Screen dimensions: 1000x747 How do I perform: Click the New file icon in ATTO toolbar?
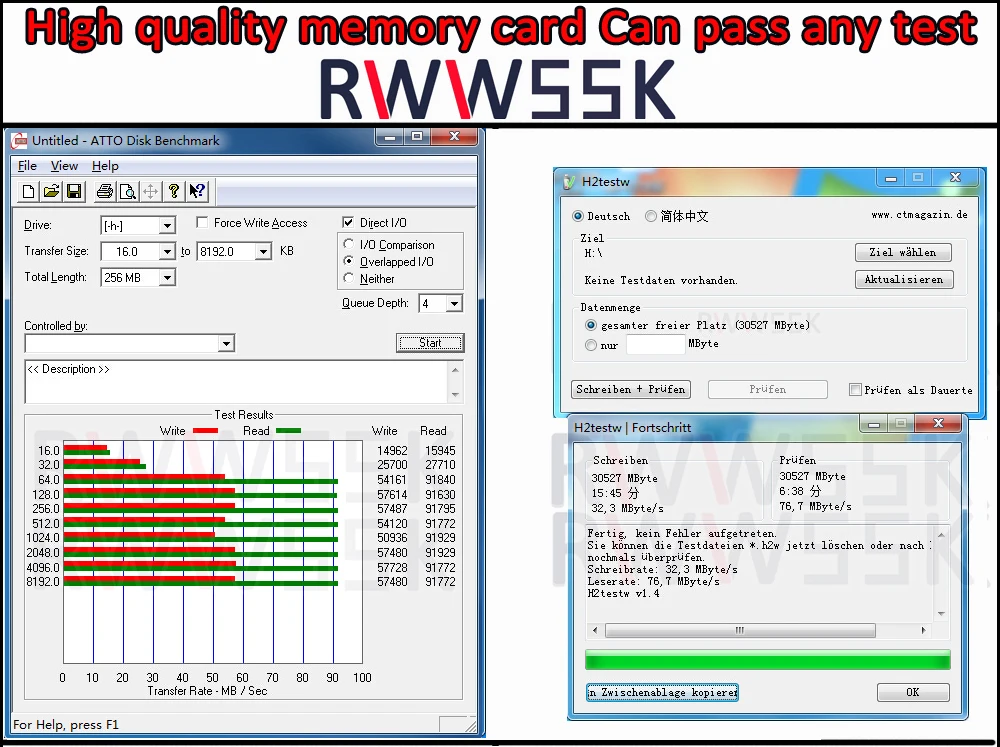28,191
